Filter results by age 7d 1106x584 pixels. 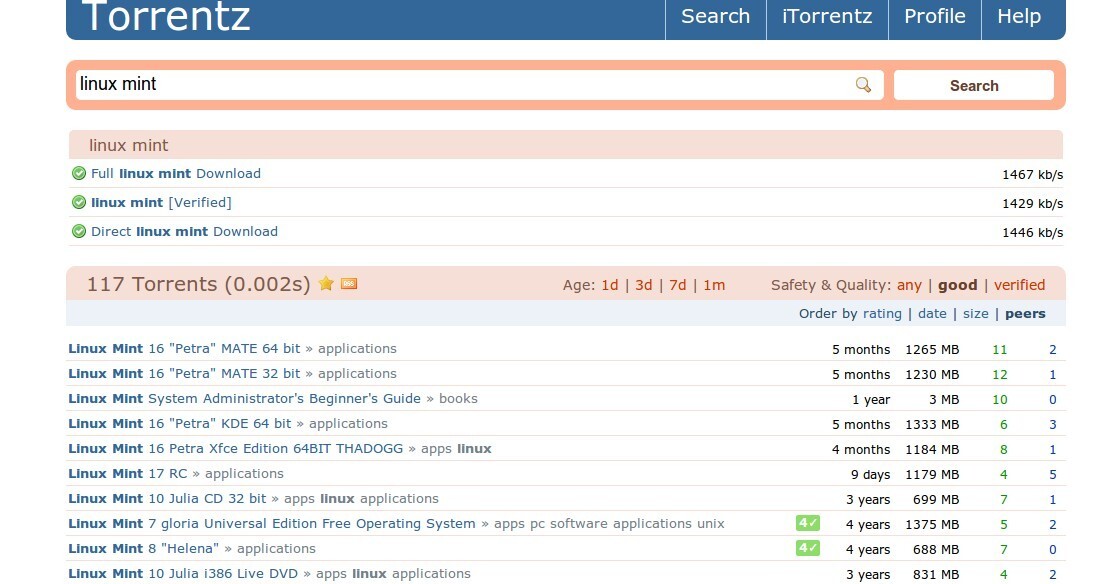click(677, 285)
